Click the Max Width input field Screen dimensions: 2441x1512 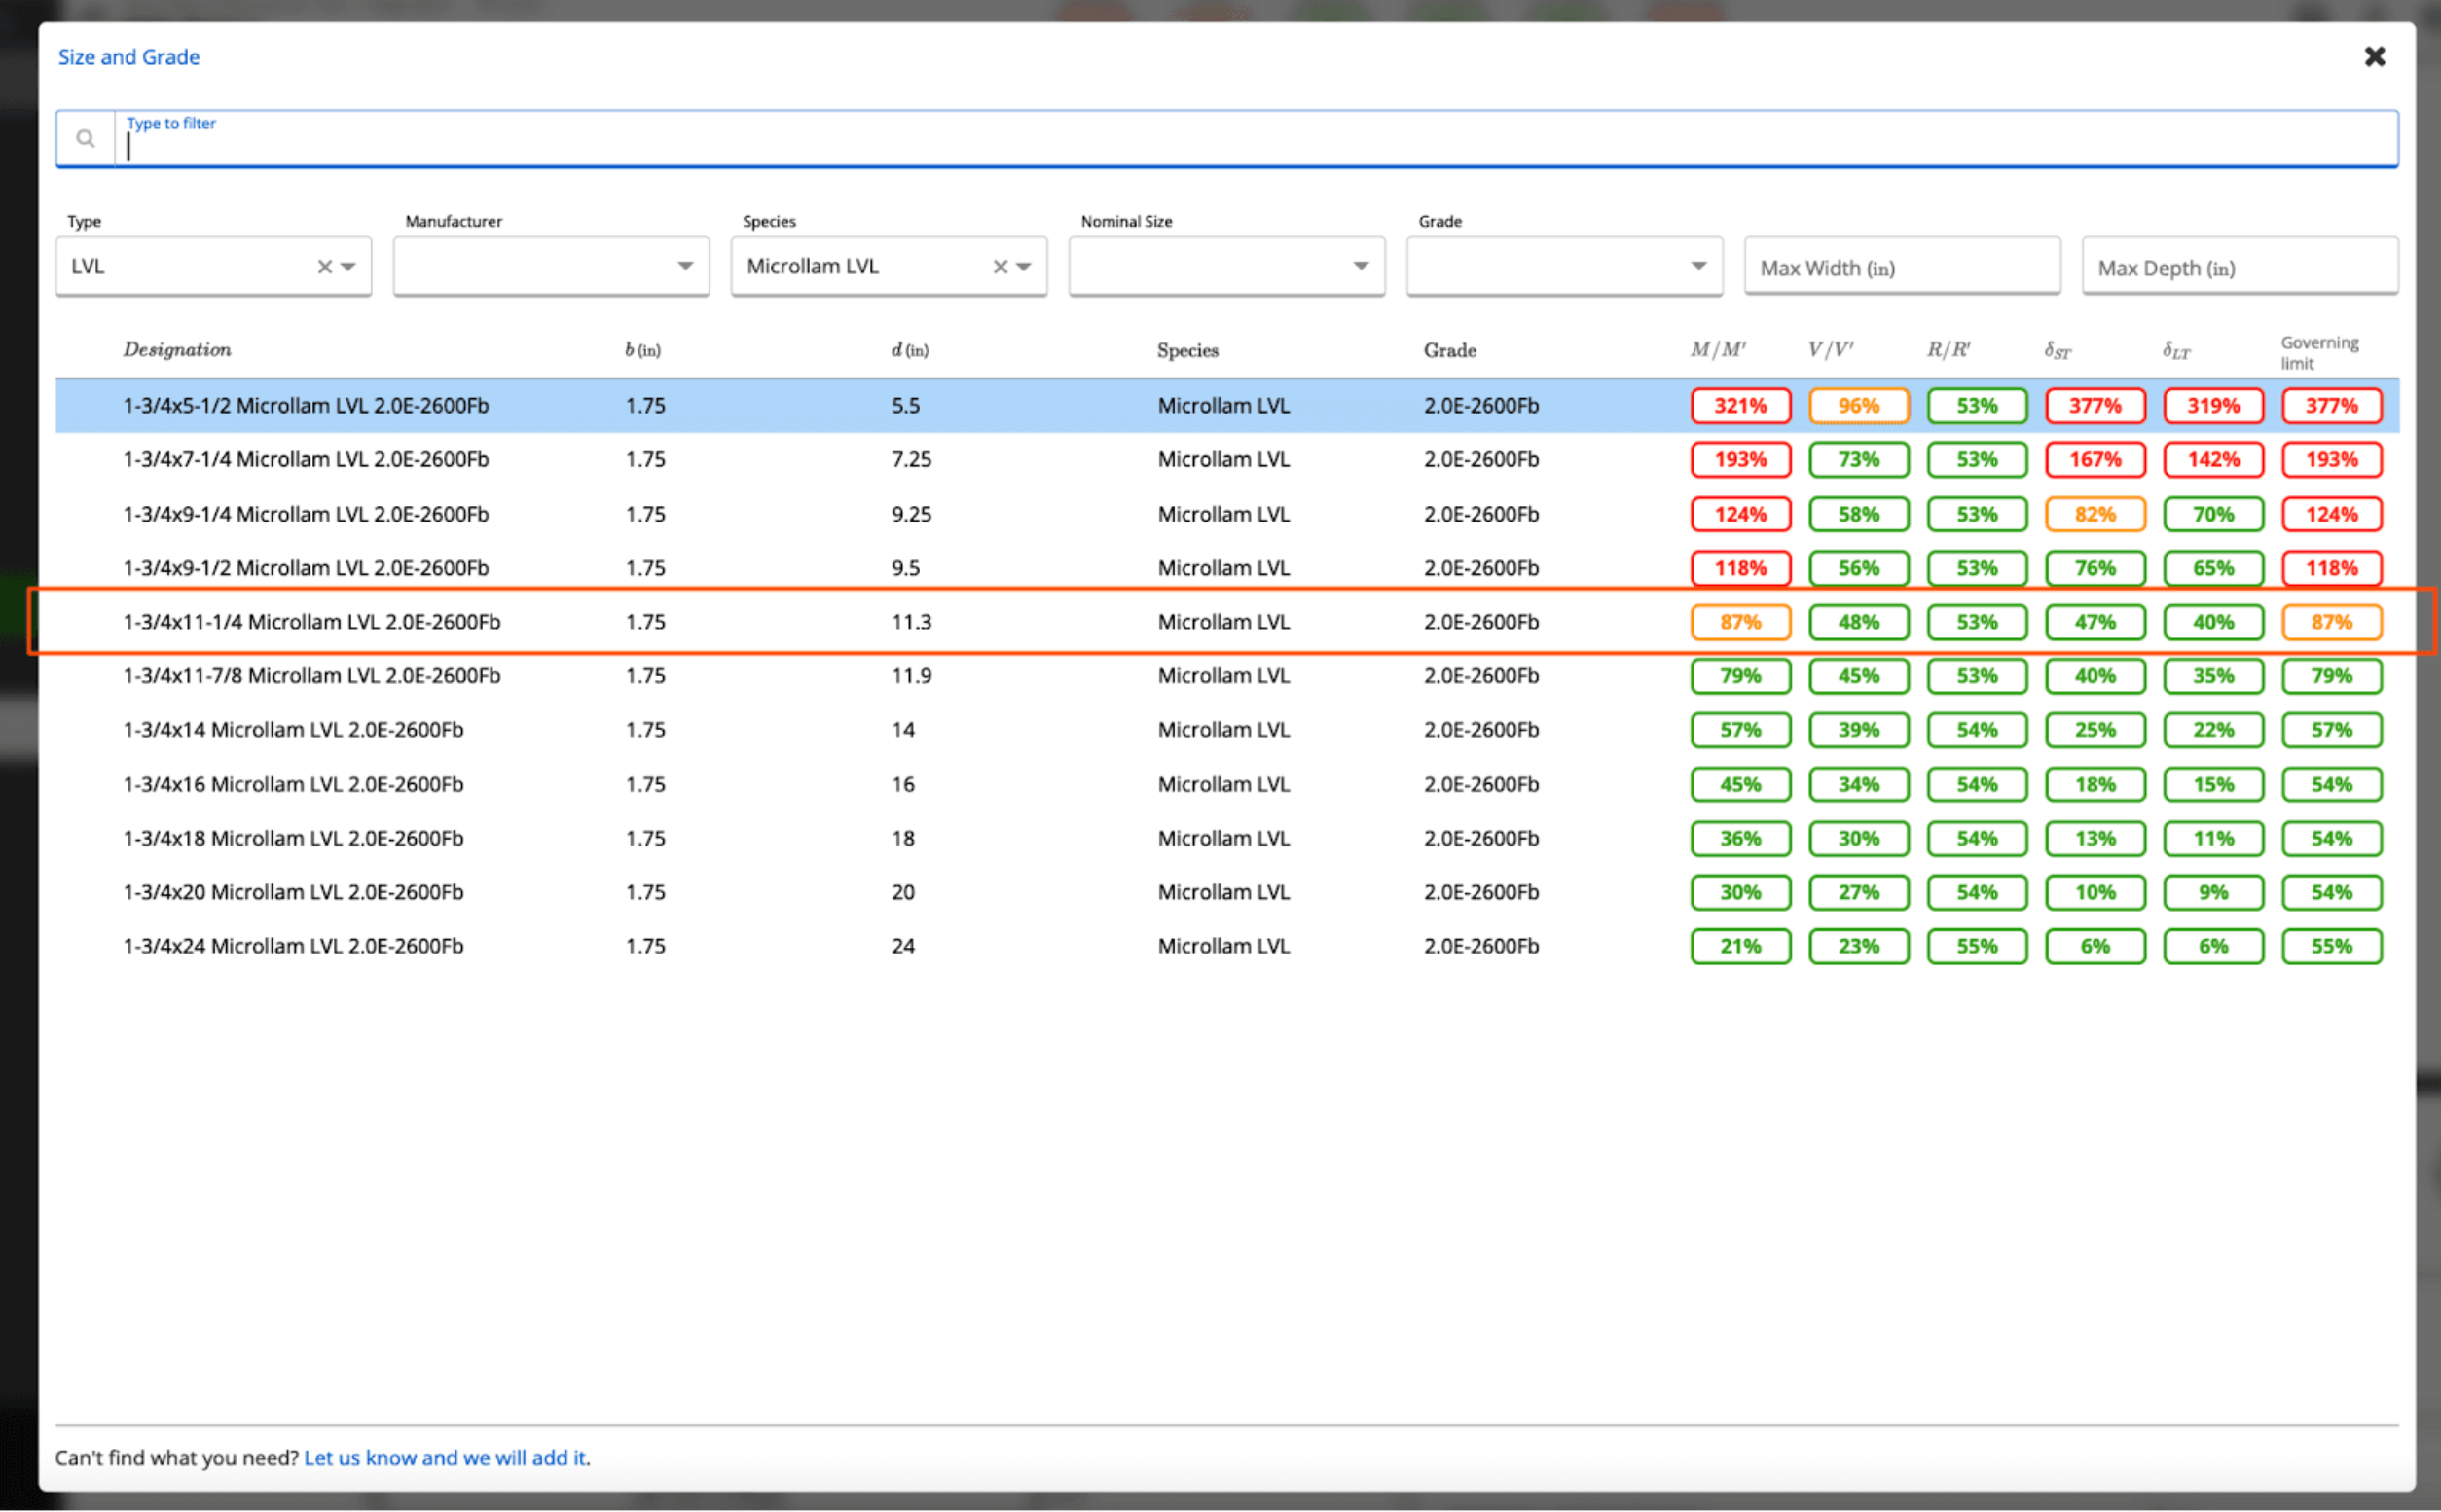point(1902,266)
